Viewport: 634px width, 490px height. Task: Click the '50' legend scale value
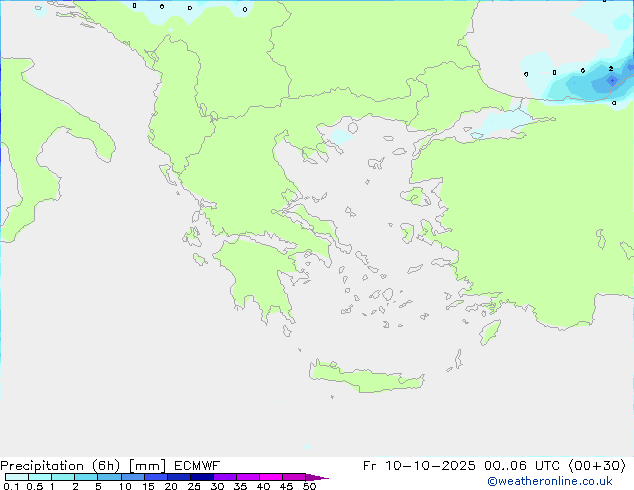[309, 486]
